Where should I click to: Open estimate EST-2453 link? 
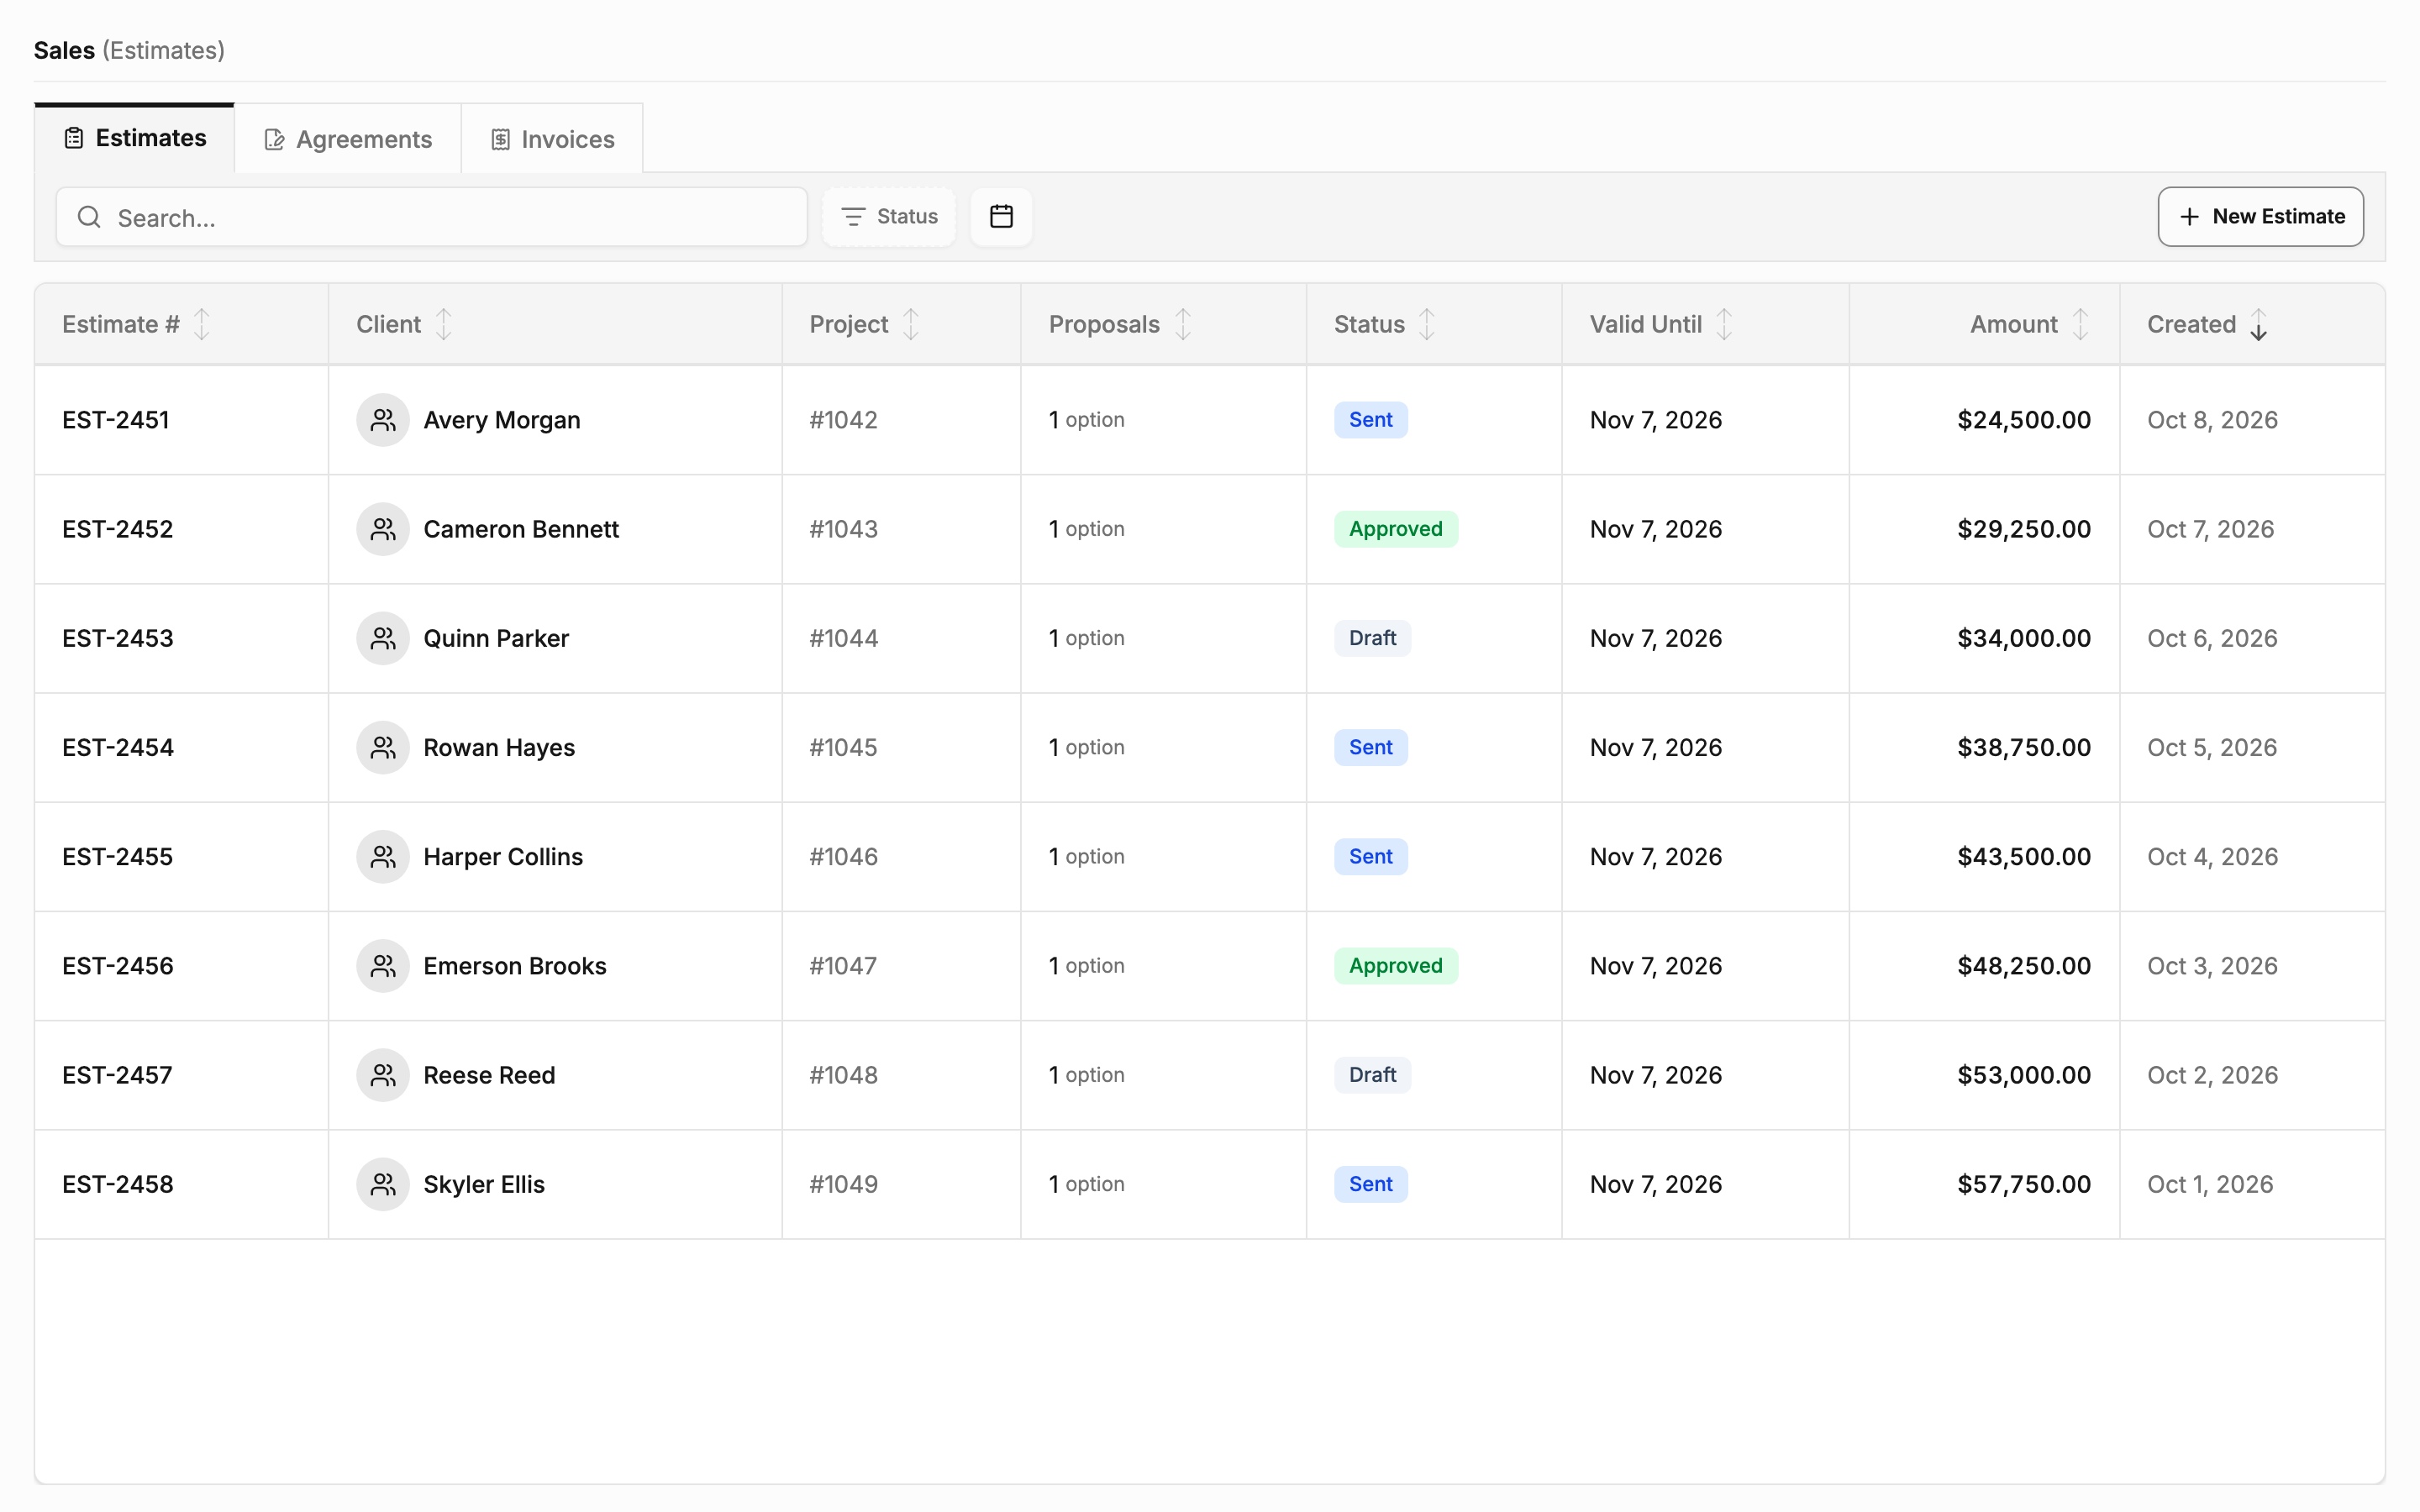118,638
